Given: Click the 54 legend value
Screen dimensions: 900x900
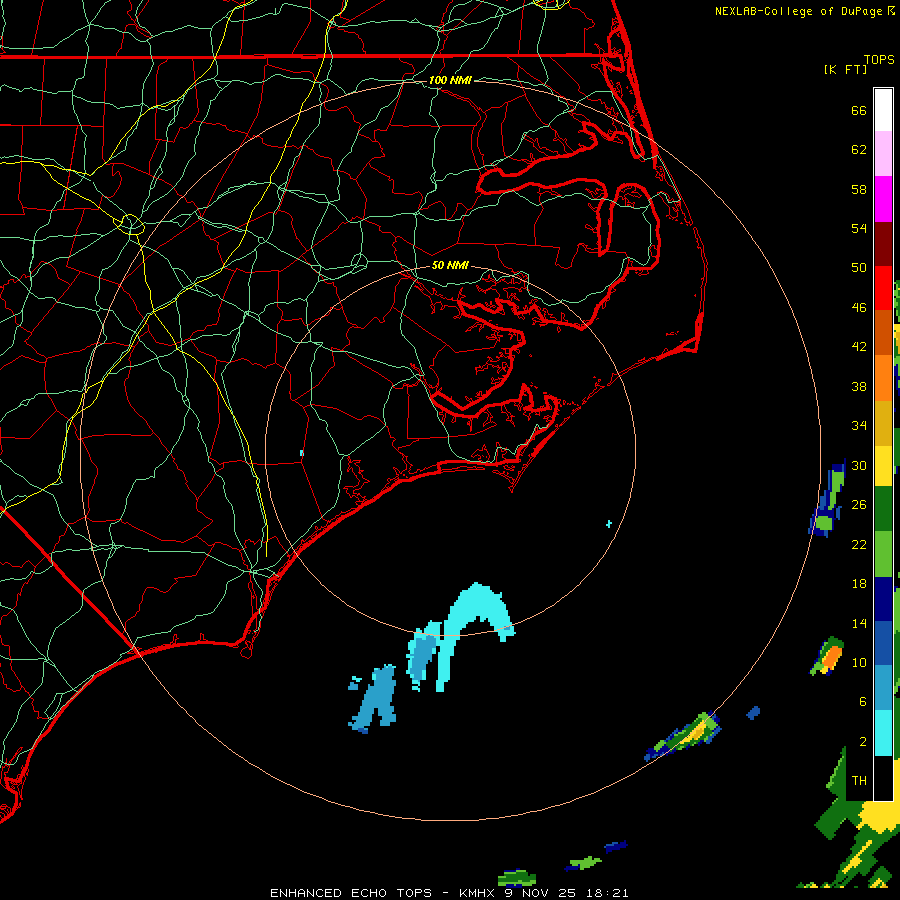Looking at the screenshot, I should click(859, 228).
